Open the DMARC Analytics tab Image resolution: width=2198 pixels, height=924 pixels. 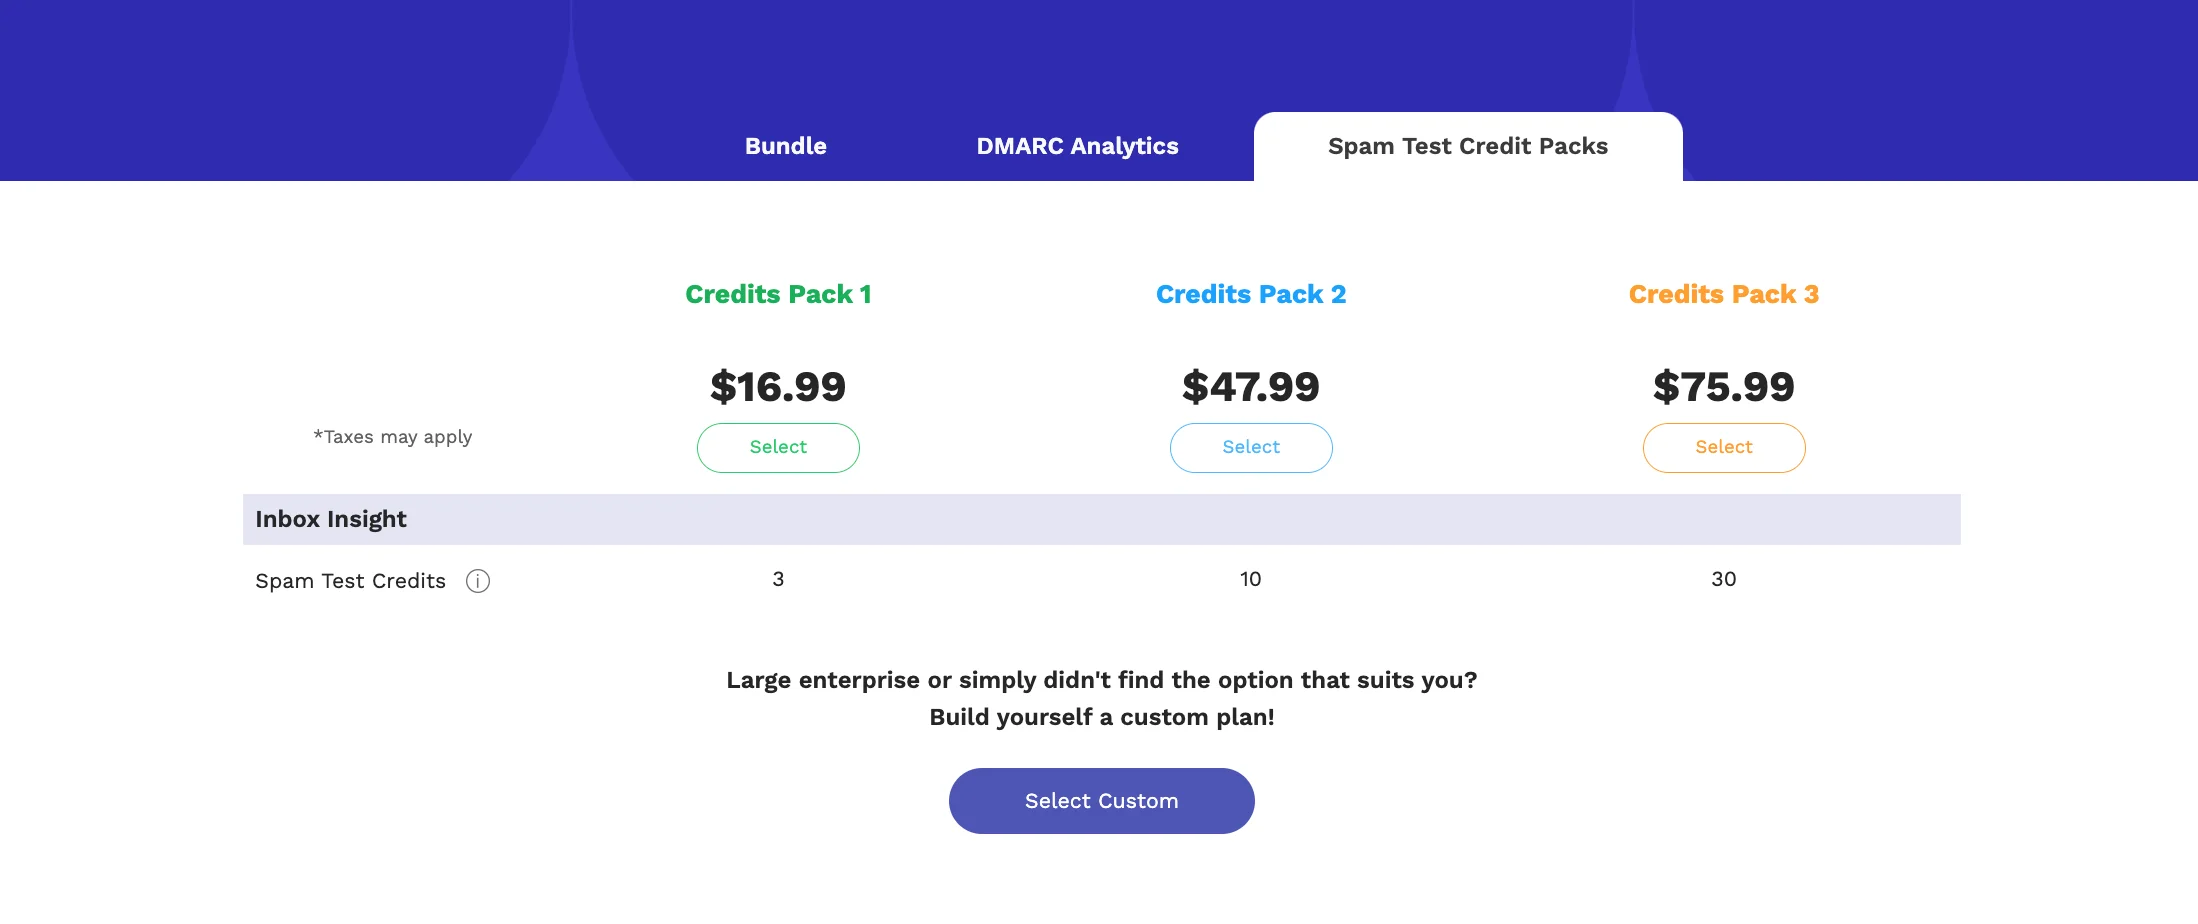pos(1077,146)
